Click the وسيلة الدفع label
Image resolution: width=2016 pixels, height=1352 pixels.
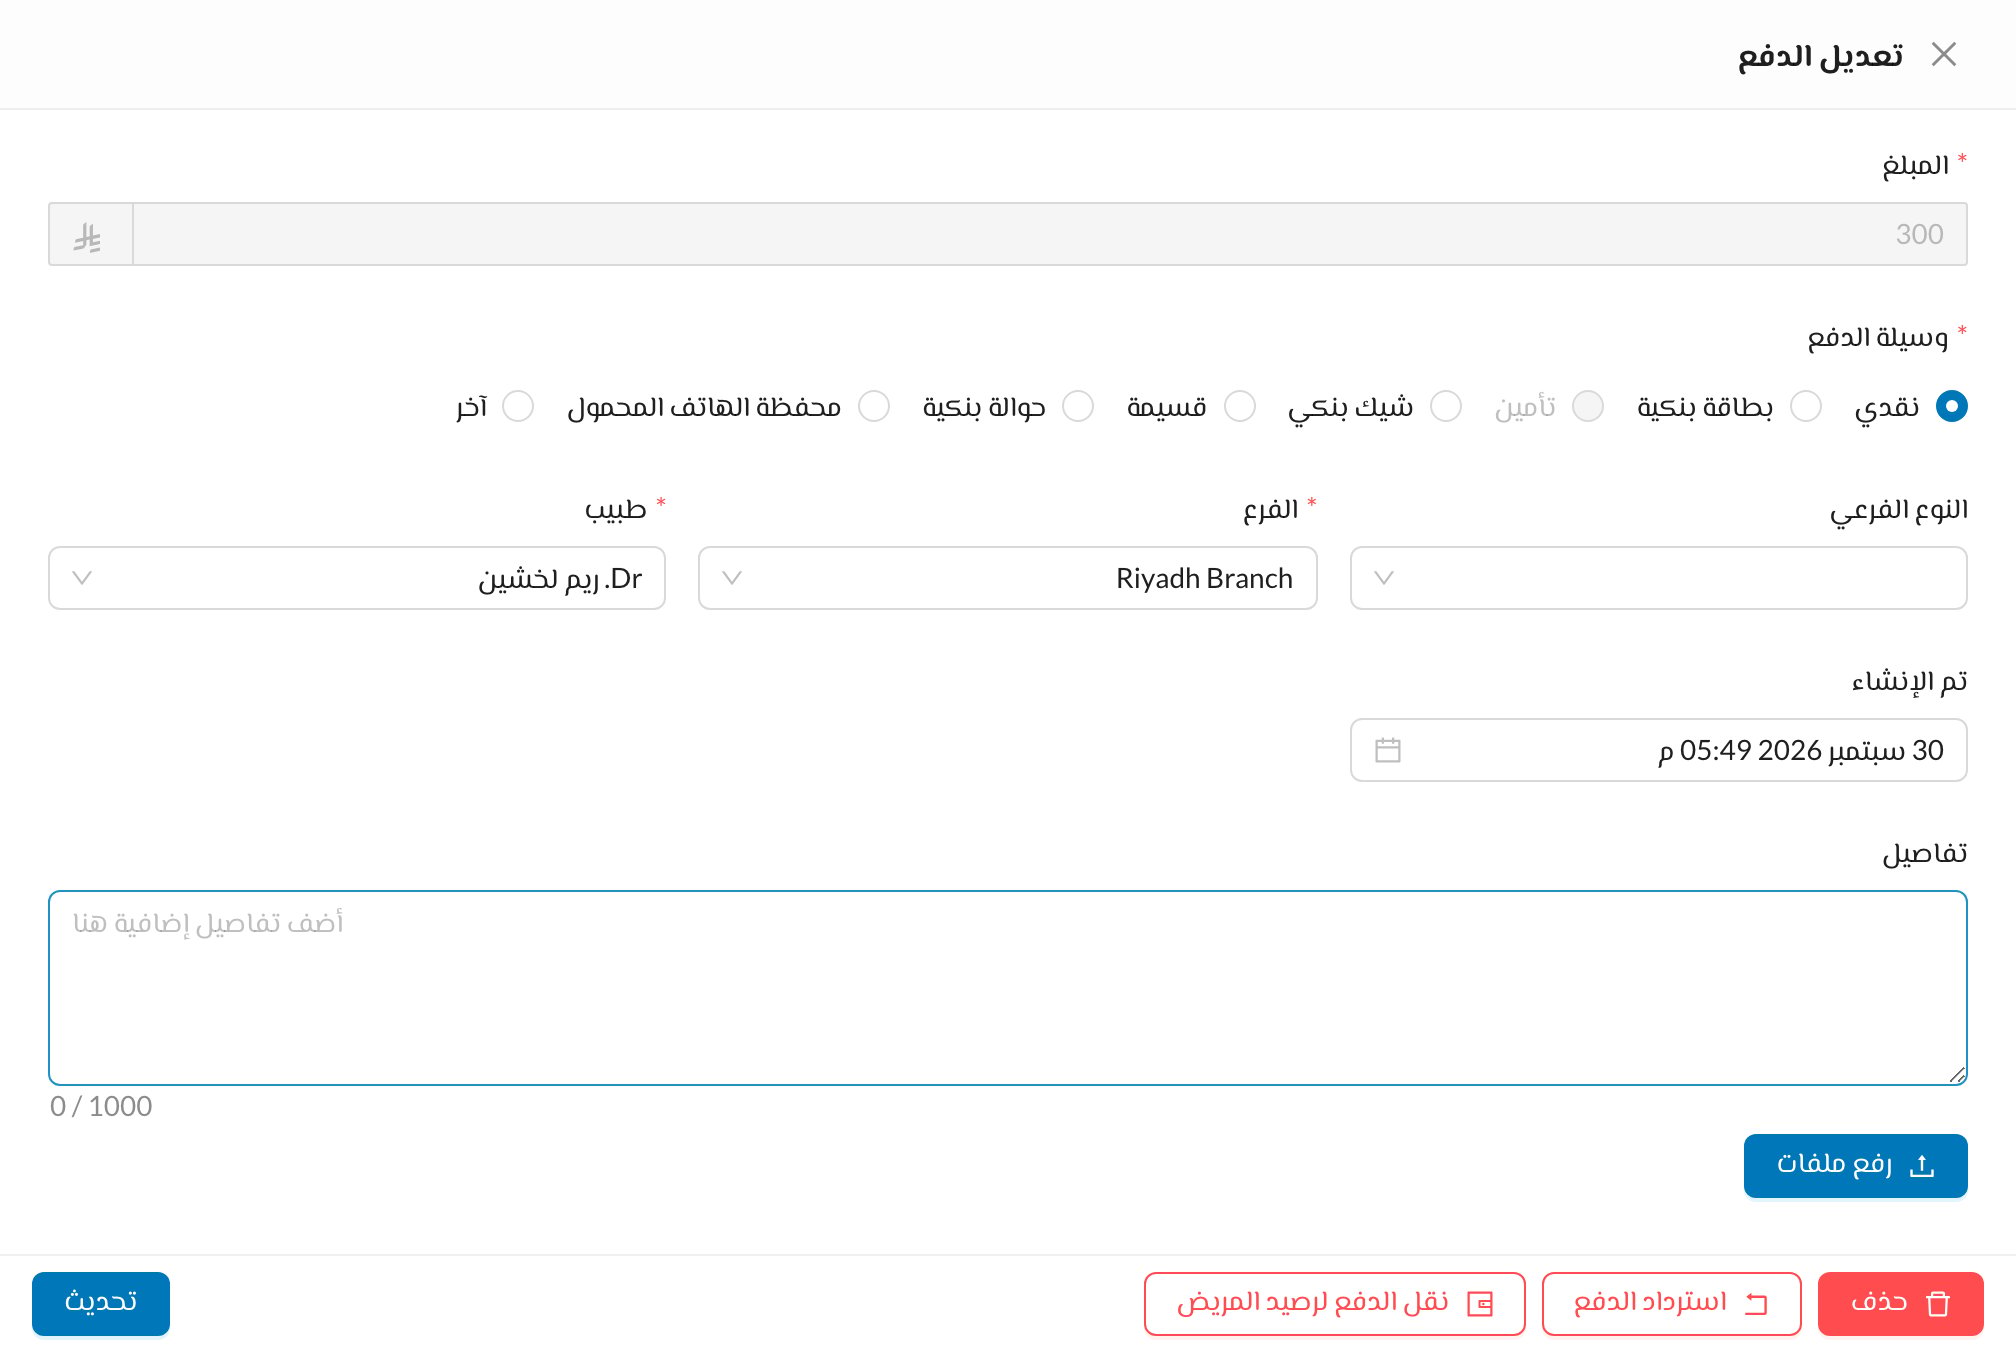click(x=1877, y=337)
